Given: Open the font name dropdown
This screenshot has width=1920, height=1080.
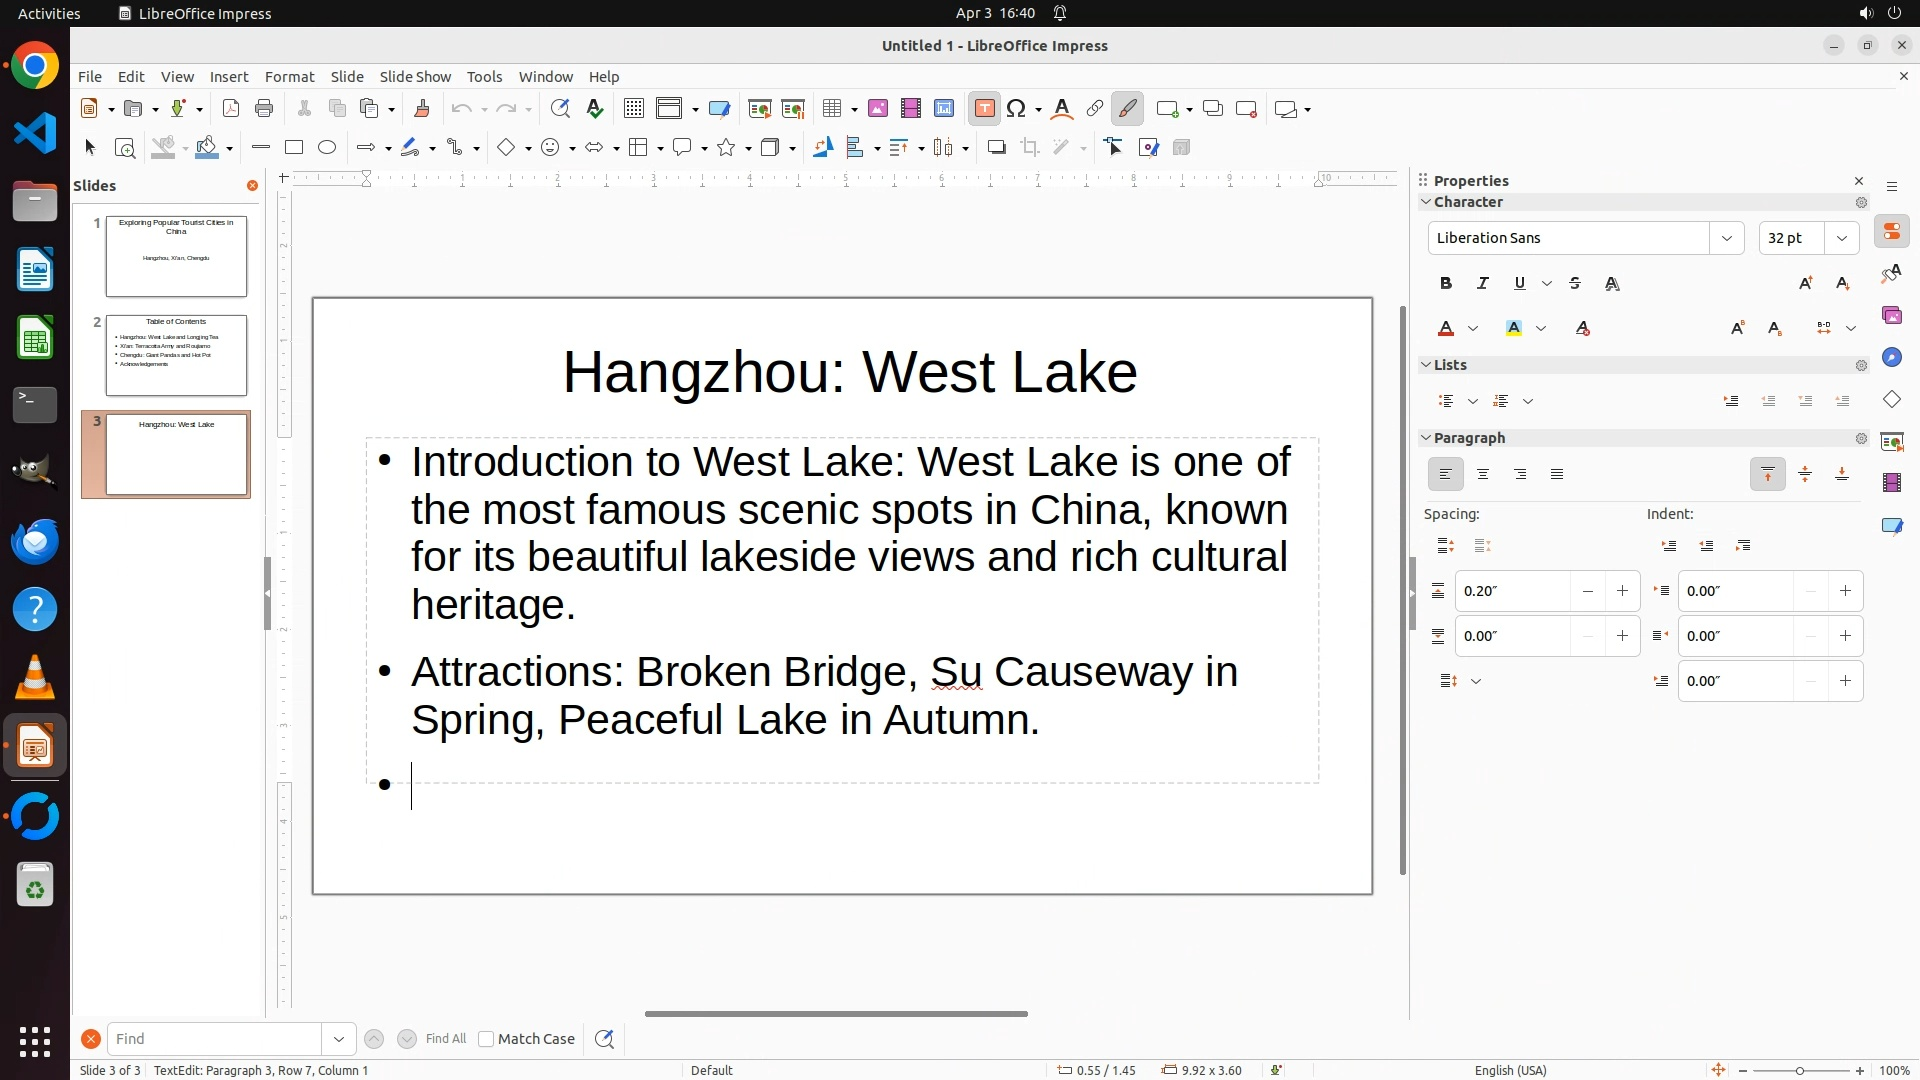Looking at the screenshot, I should point(1726,238).
